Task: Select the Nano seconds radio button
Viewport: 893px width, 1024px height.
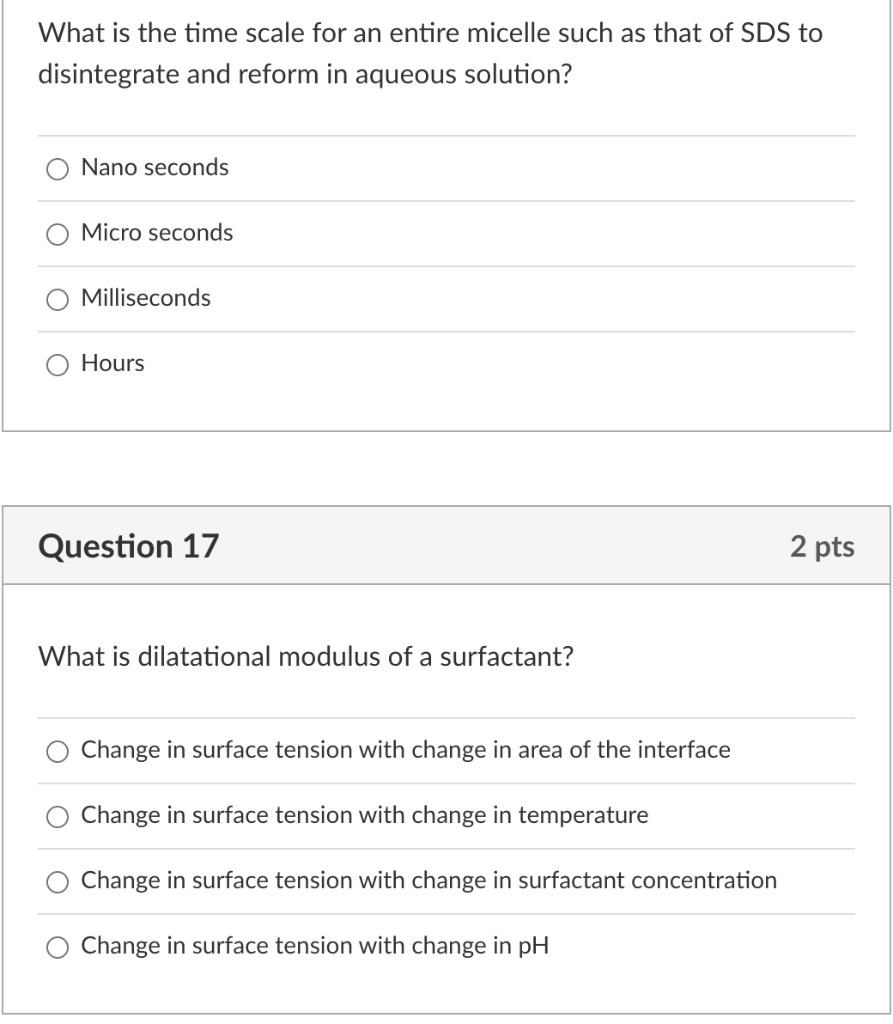Action: (x=59, y=169)
